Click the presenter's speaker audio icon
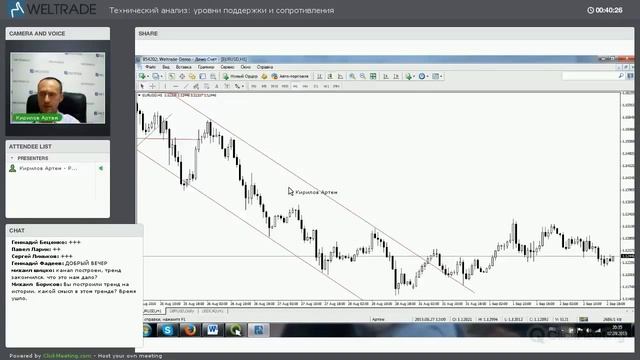 101,168
